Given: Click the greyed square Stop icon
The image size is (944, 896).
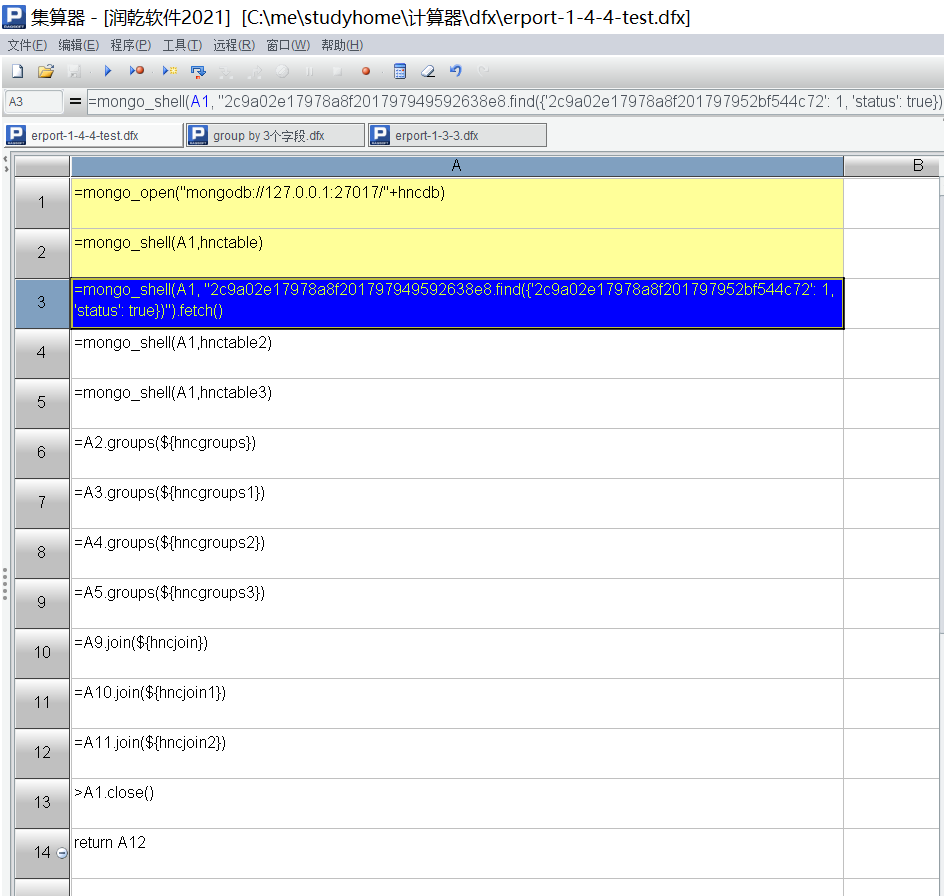Looking at the screenshot, I should (337, 72).
